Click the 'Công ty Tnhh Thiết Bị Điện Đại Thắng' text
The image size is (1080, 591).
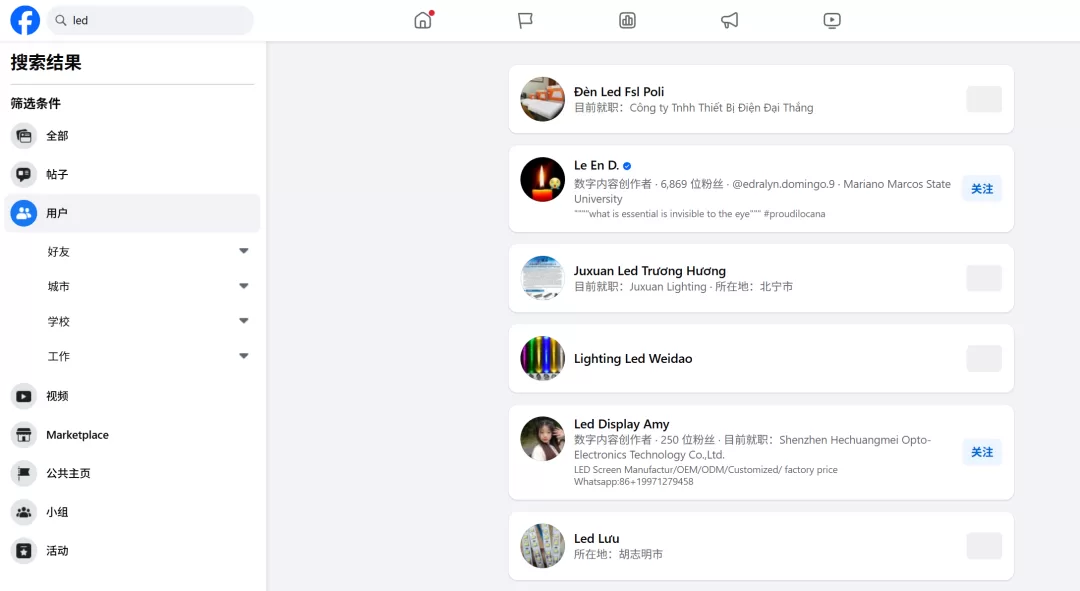tap(721, 107)
